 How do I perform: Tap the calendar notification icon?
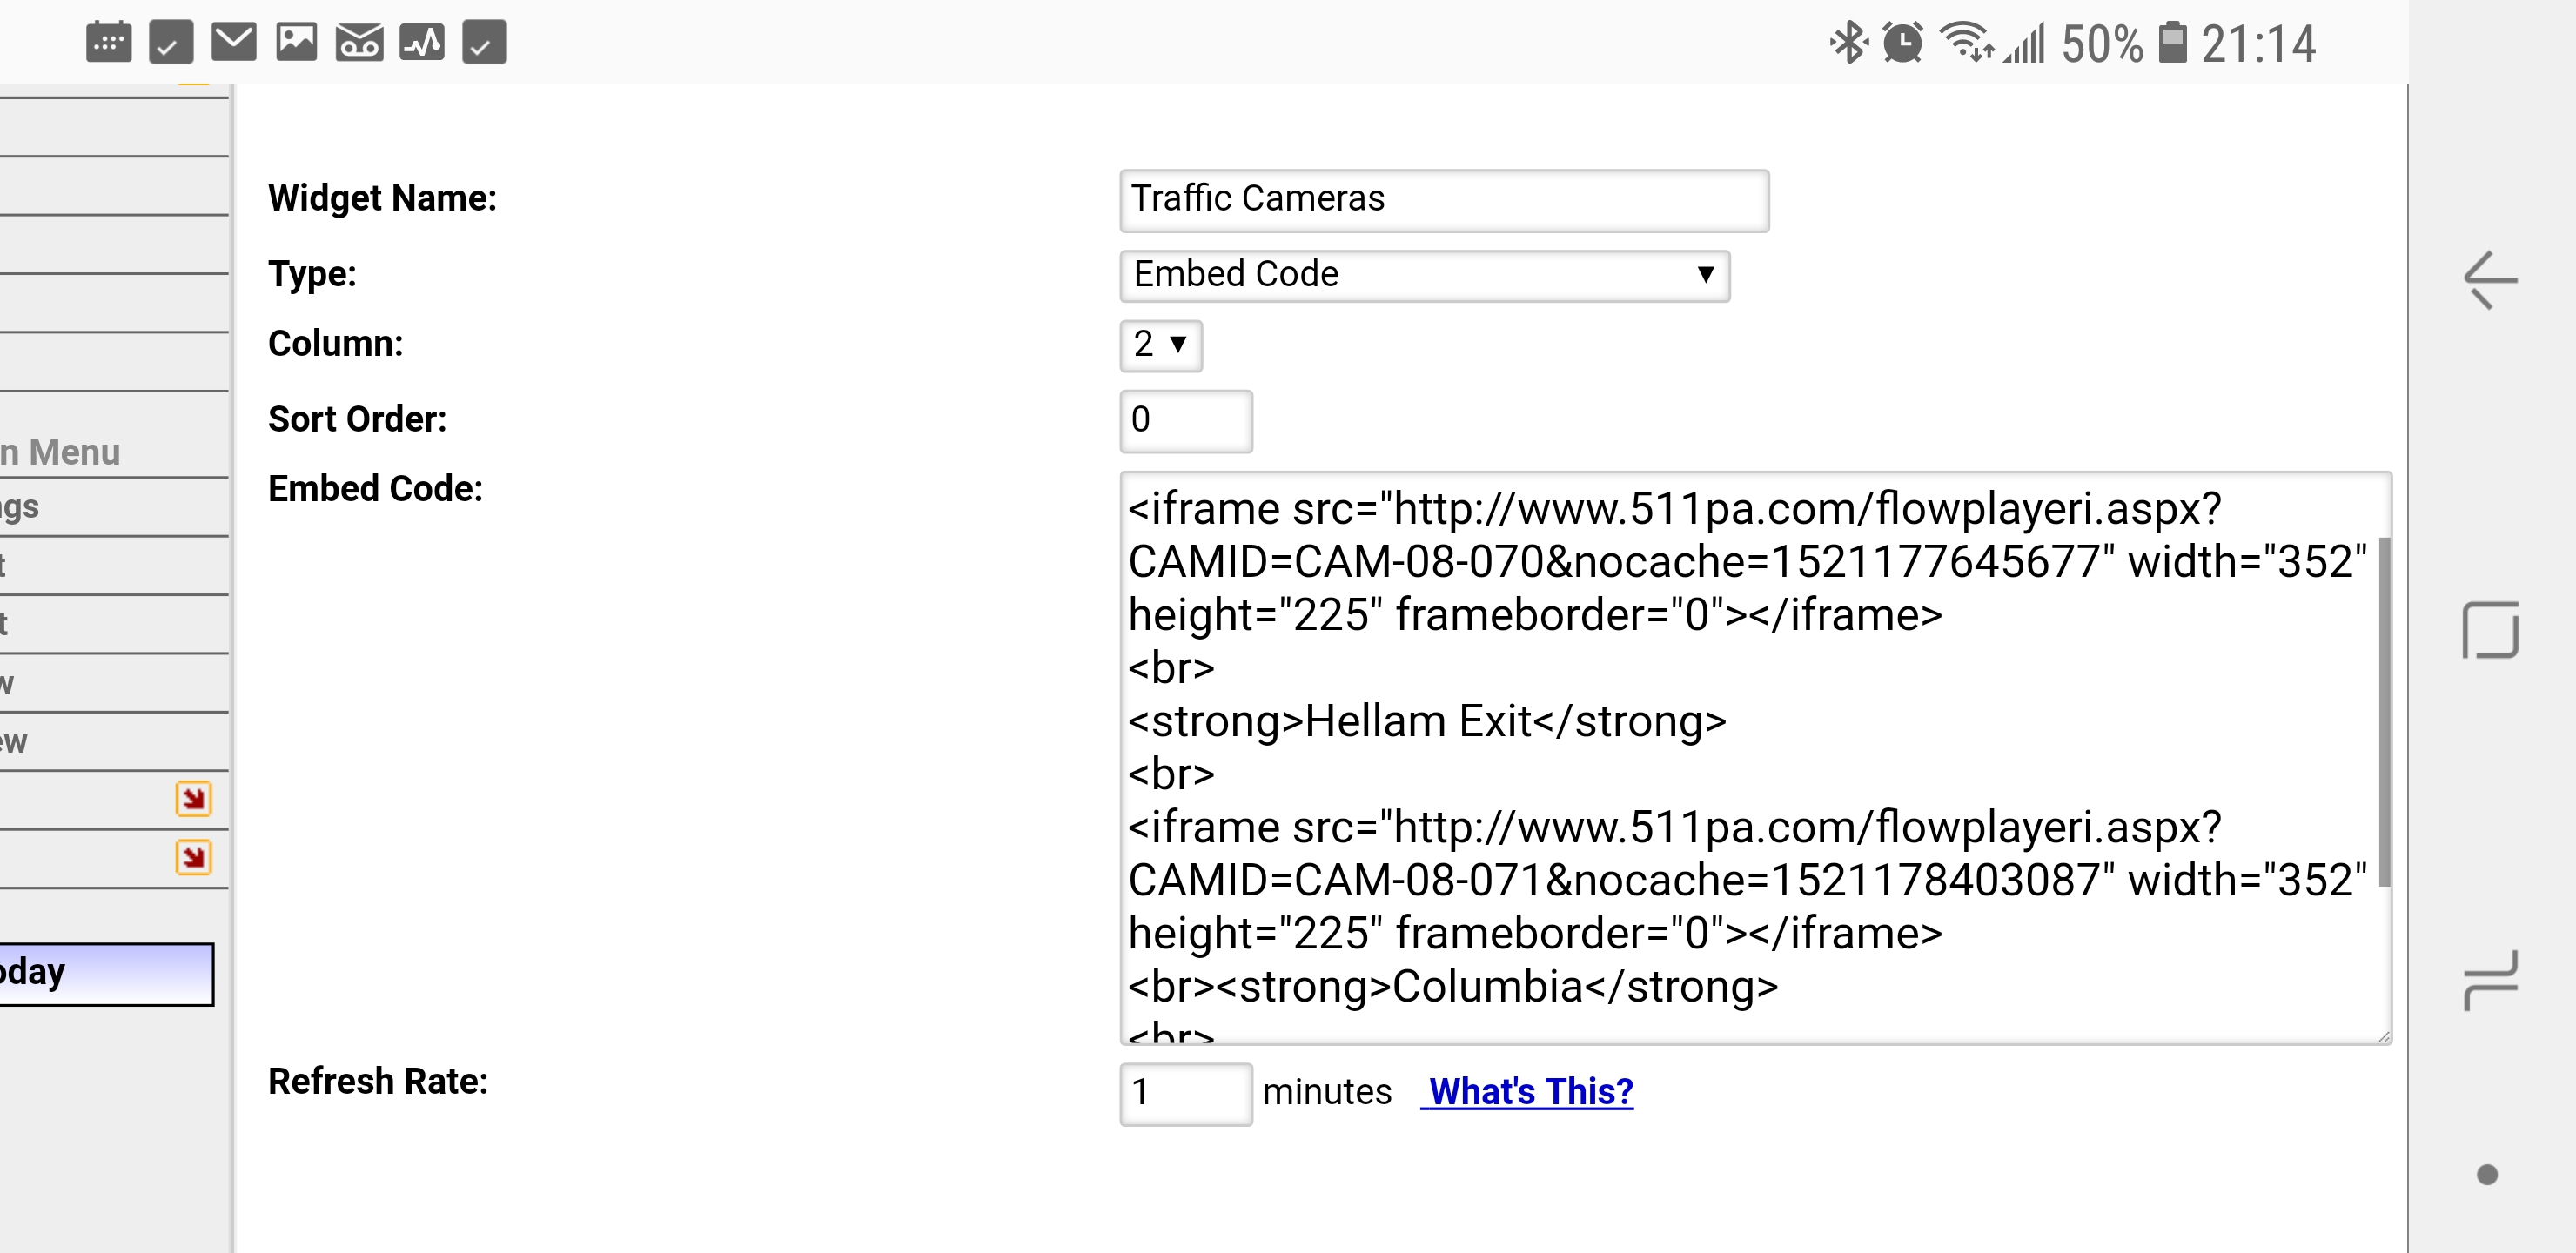click(x=108, y=42)
